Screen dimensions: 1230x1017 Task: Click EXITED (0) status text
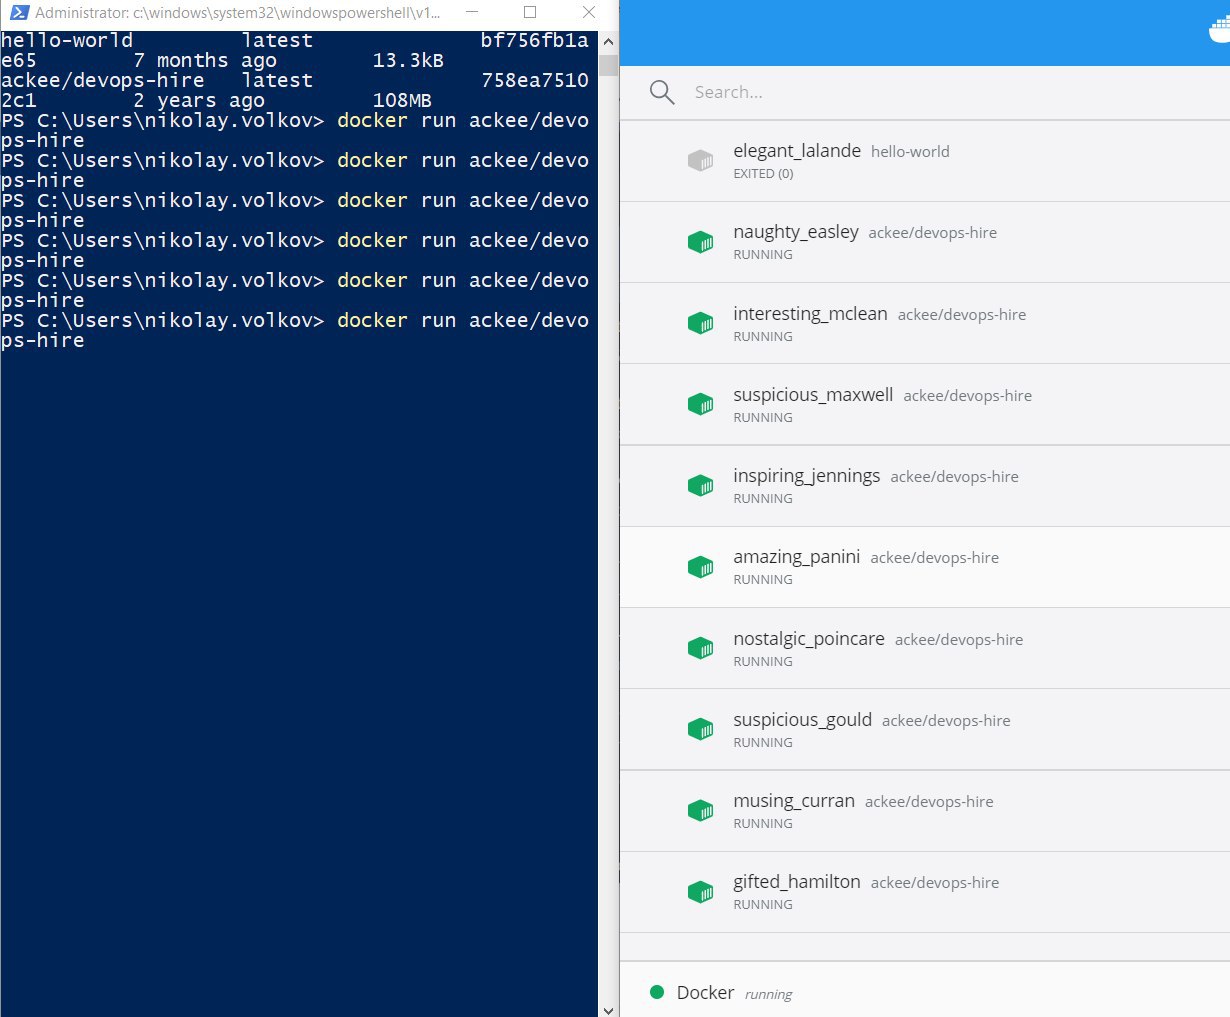click(763, 174)
